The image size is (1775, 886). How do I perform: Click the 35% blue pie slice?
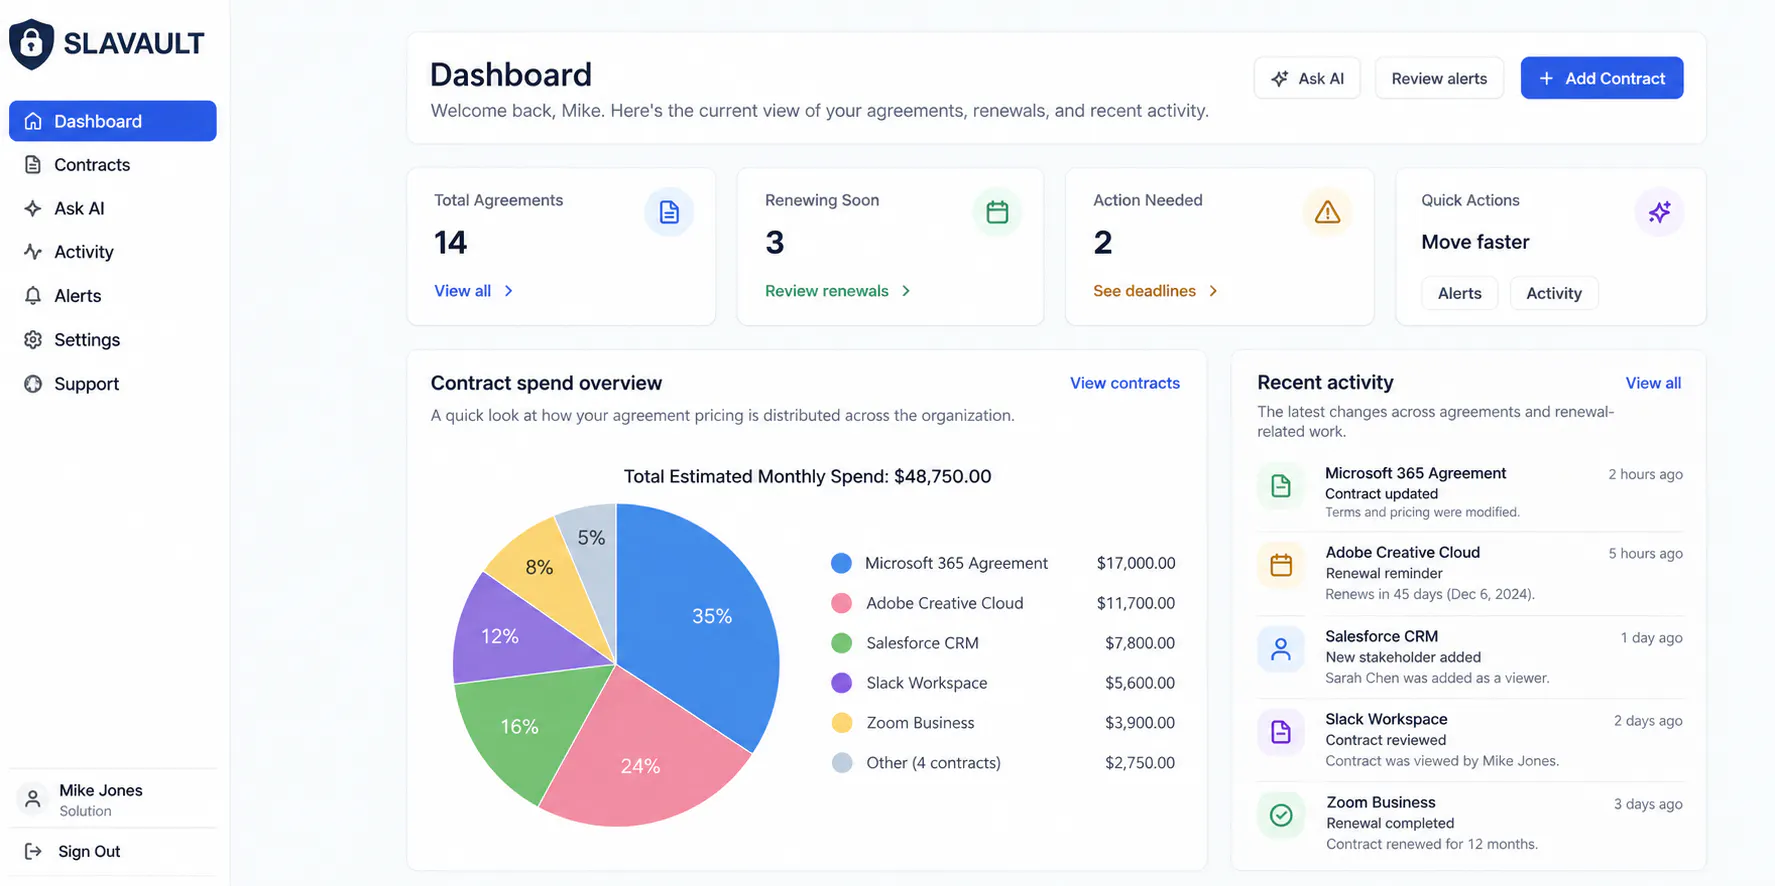[710, 617]
